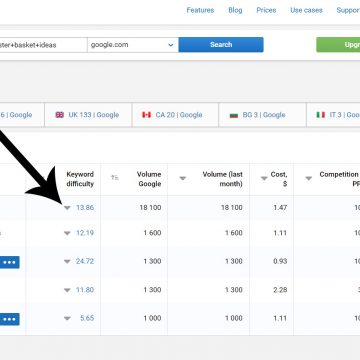Open the Competition column dropdown arrow

tap(309, 179)
